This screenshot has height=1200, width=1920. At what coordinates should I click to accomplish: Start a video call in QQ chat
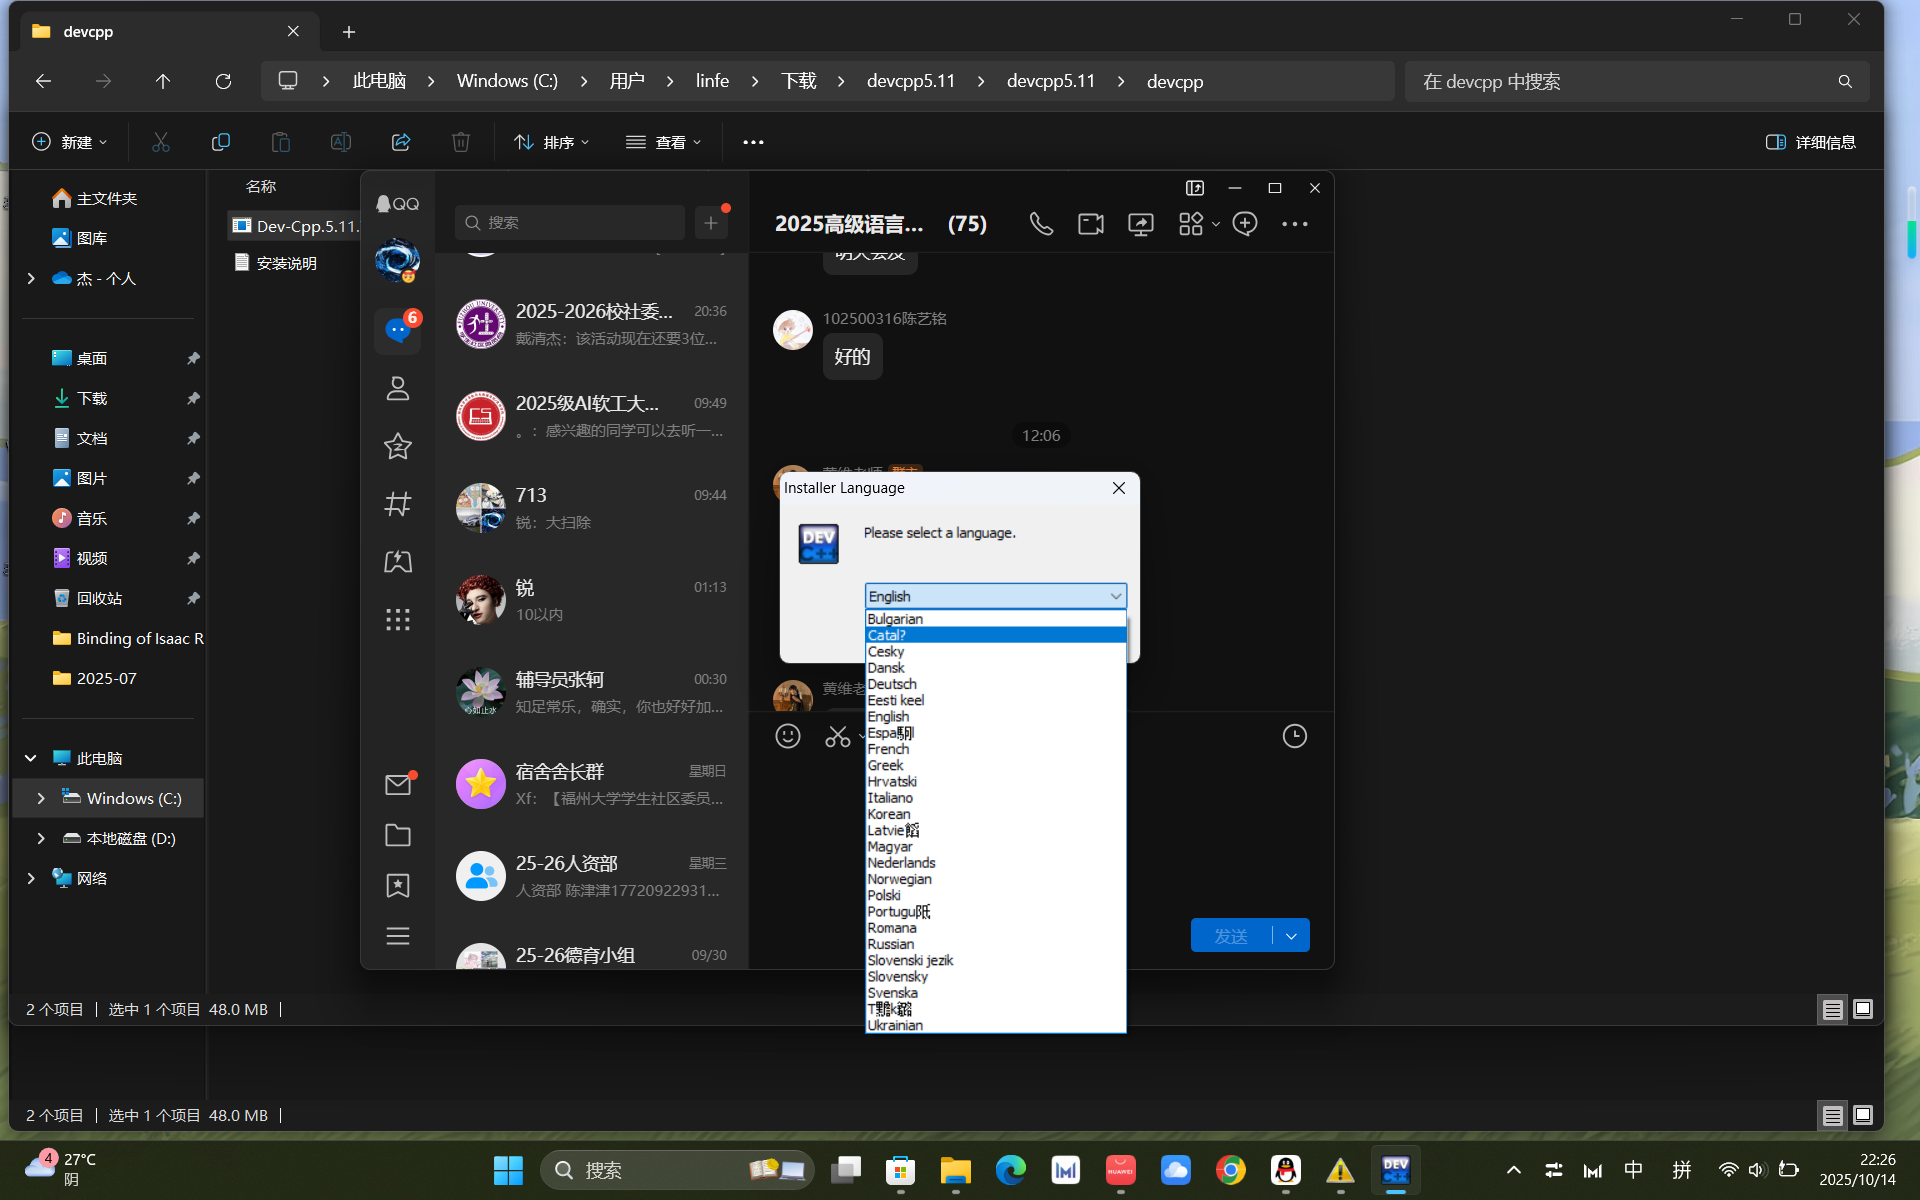(x=1091, y=224)
